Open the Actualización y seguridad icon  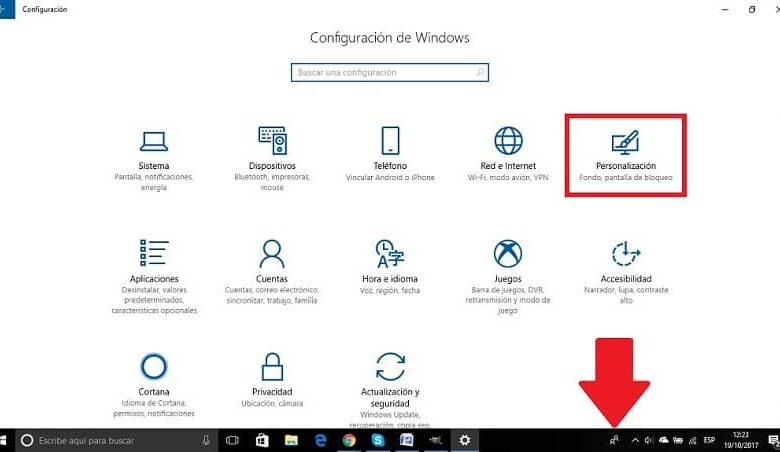[390, 366]
